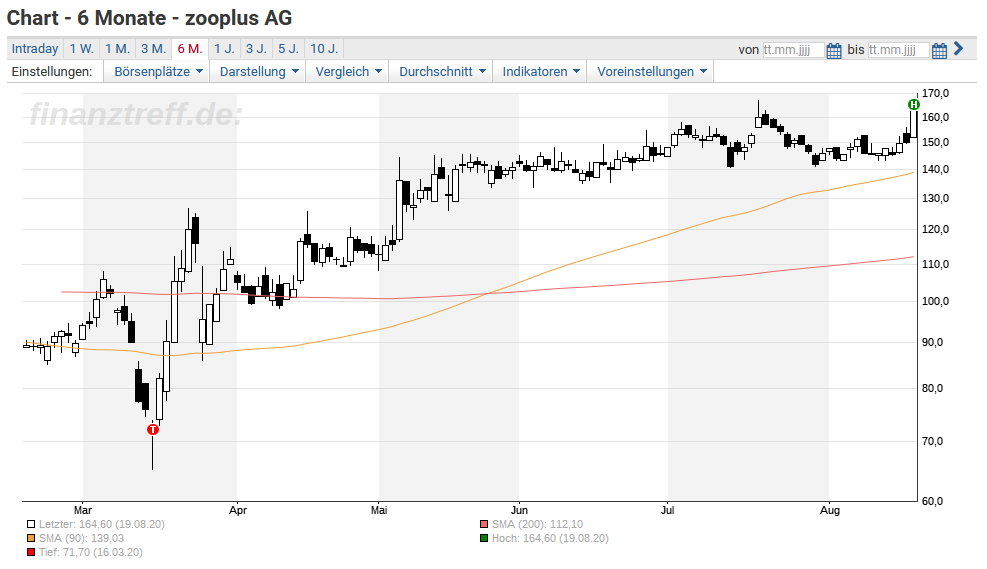Open the Vergleich dropdown menu

click(348, 72)
